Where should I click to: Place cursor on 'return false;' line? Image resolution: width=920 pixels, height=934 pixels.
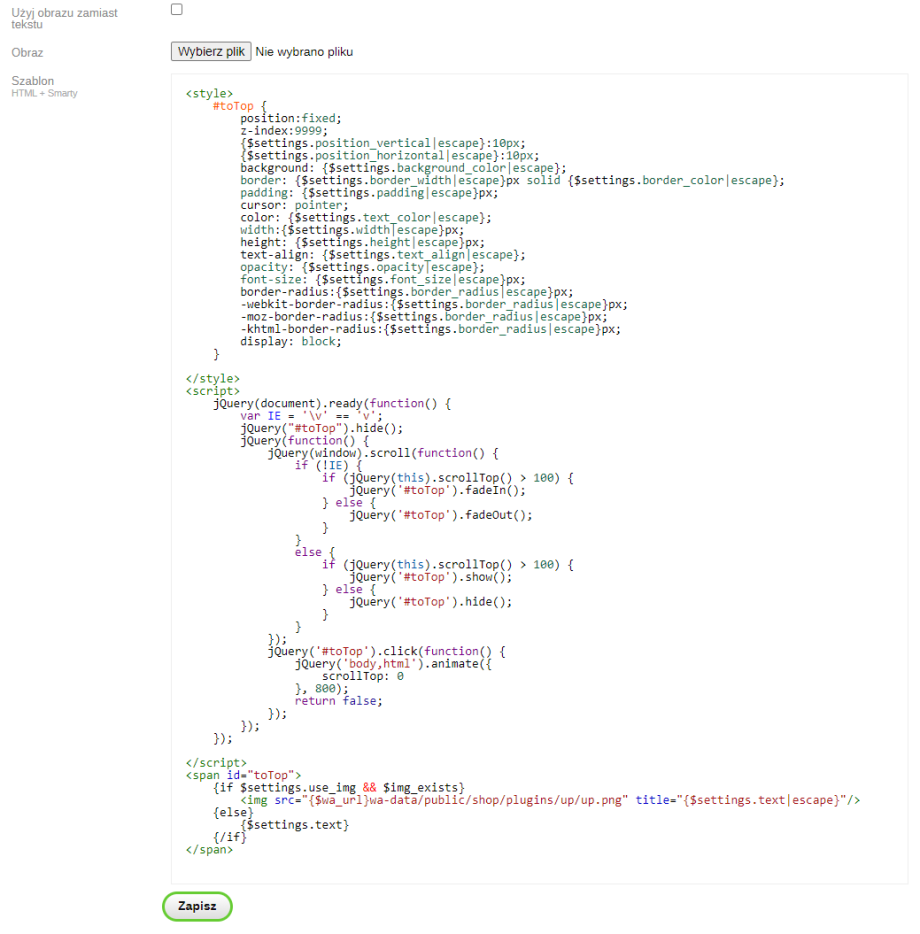point(338,701)
